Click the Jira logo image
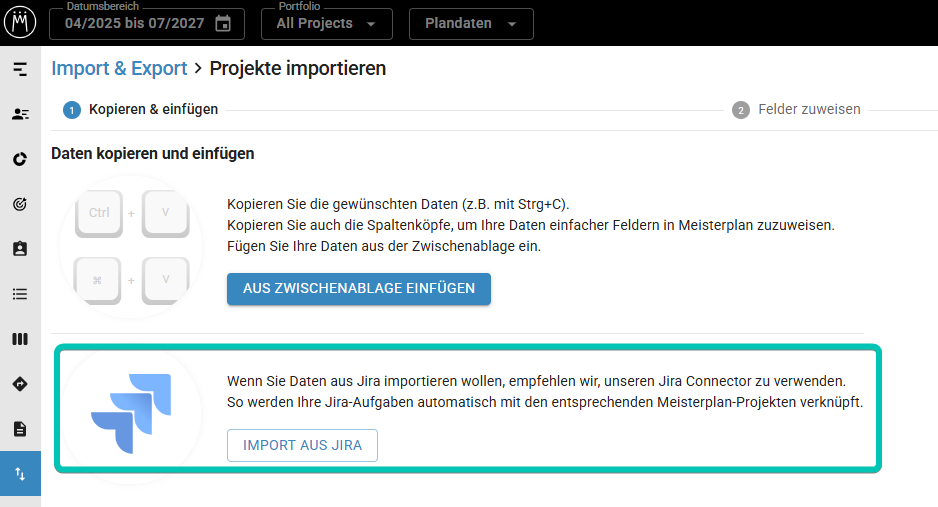The height and width of the screenshot is (507, 938). click(x=131, y=413)
